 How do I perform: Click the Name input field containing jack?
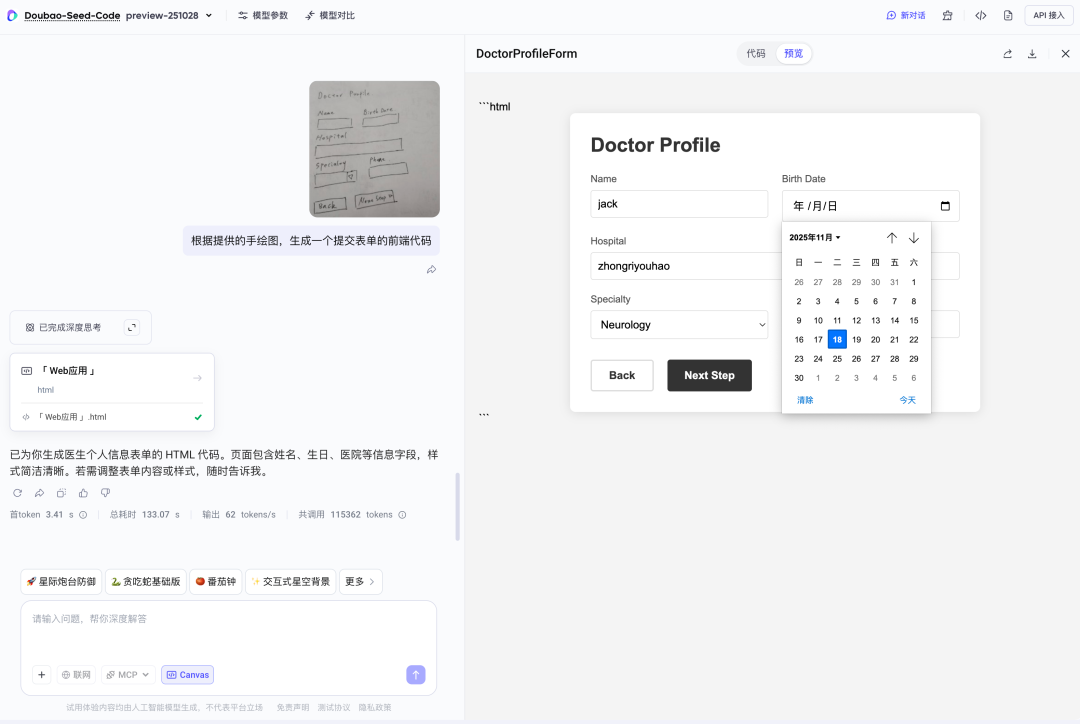click(678, 204)
